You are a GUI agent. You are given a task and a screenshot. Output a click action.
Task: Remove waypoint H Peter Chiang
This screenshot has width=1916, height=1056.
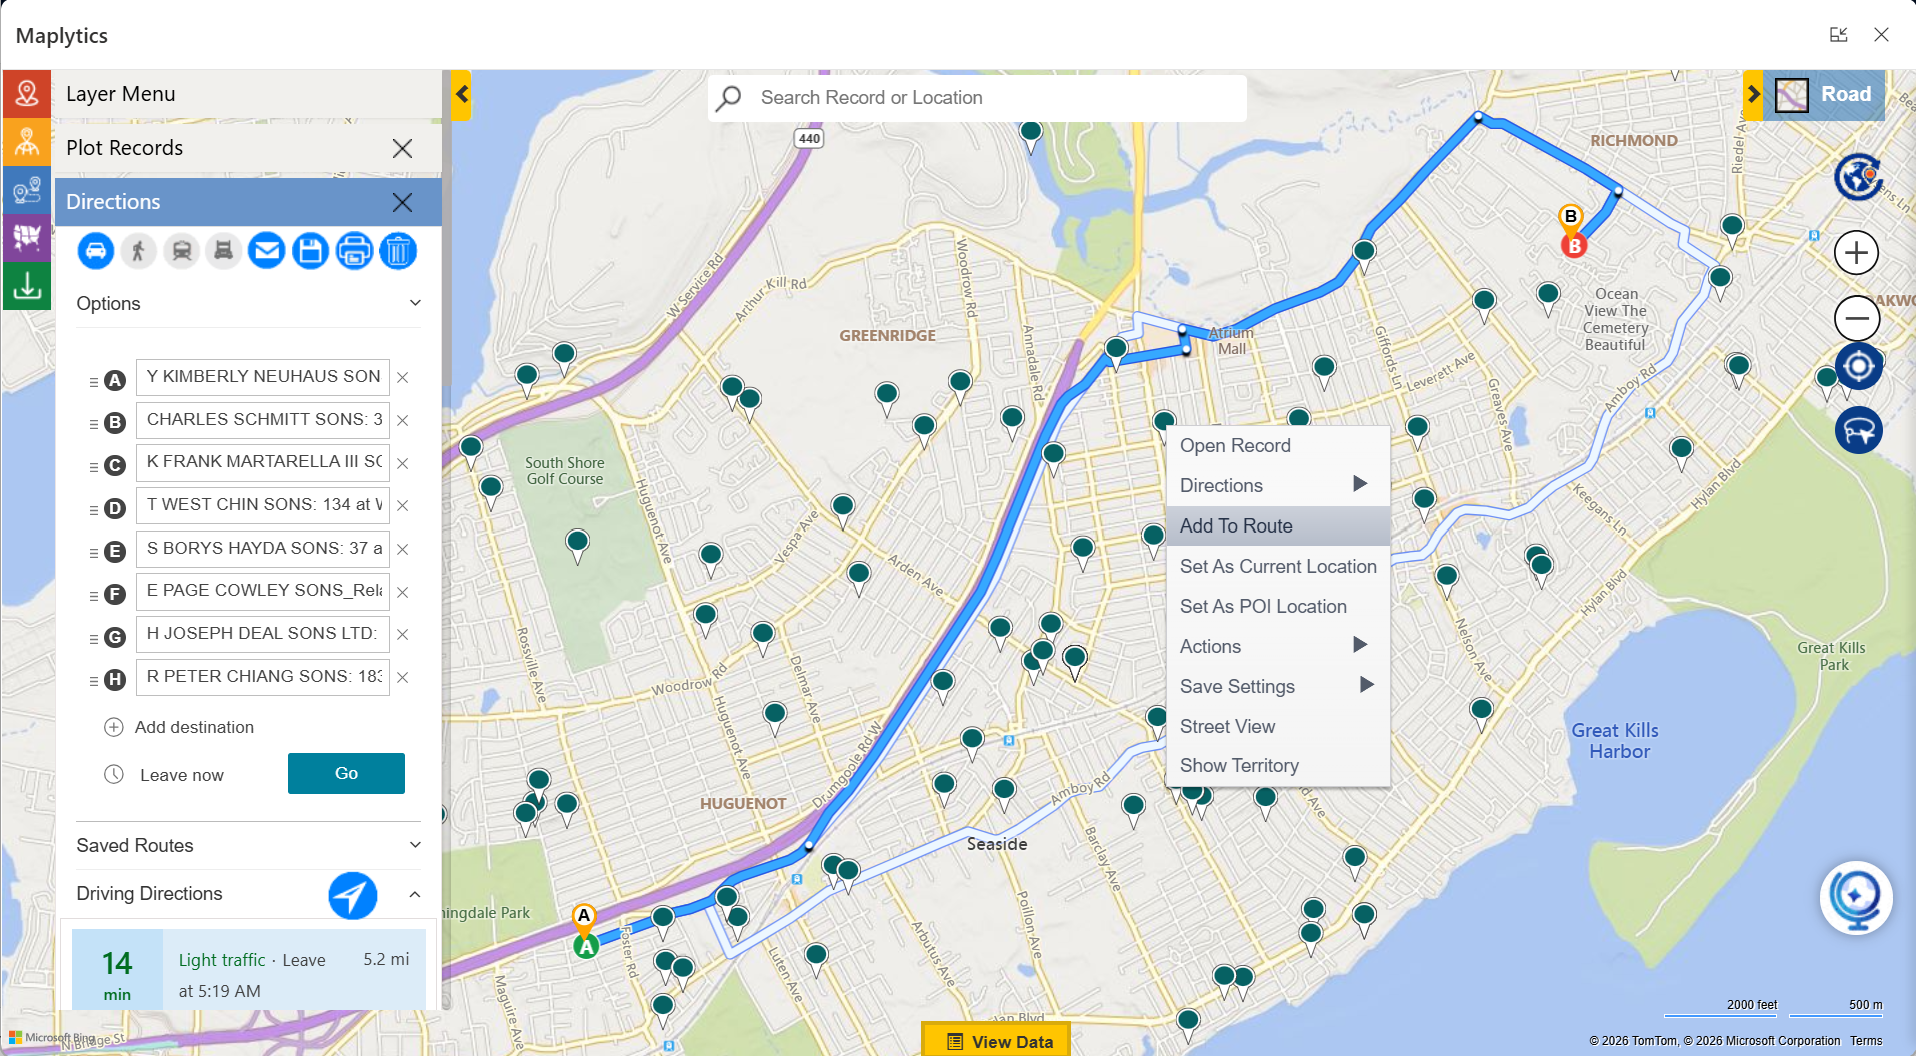[x=402, y=677]
